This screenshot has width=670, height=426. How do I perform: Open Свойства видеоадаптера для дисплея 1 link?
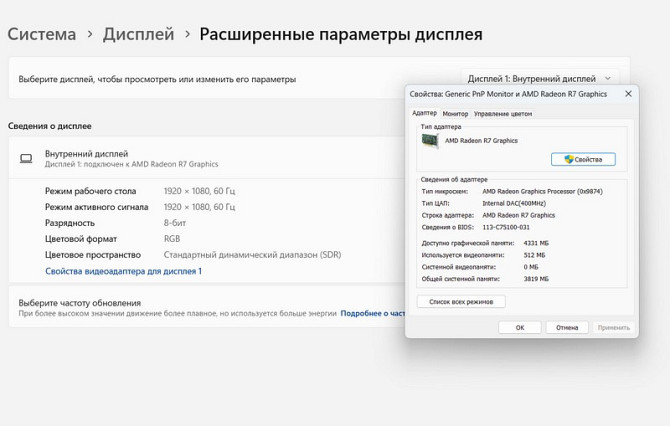click(123, 271)
